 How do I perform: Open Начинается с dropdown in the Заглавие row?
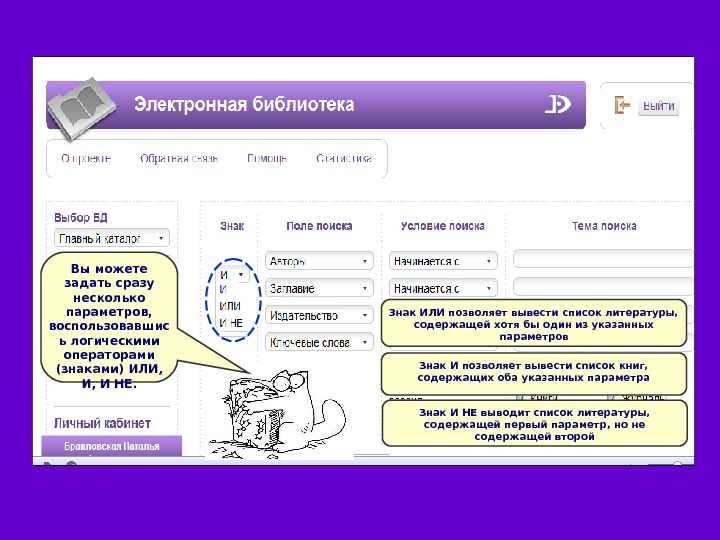point(443,288)
